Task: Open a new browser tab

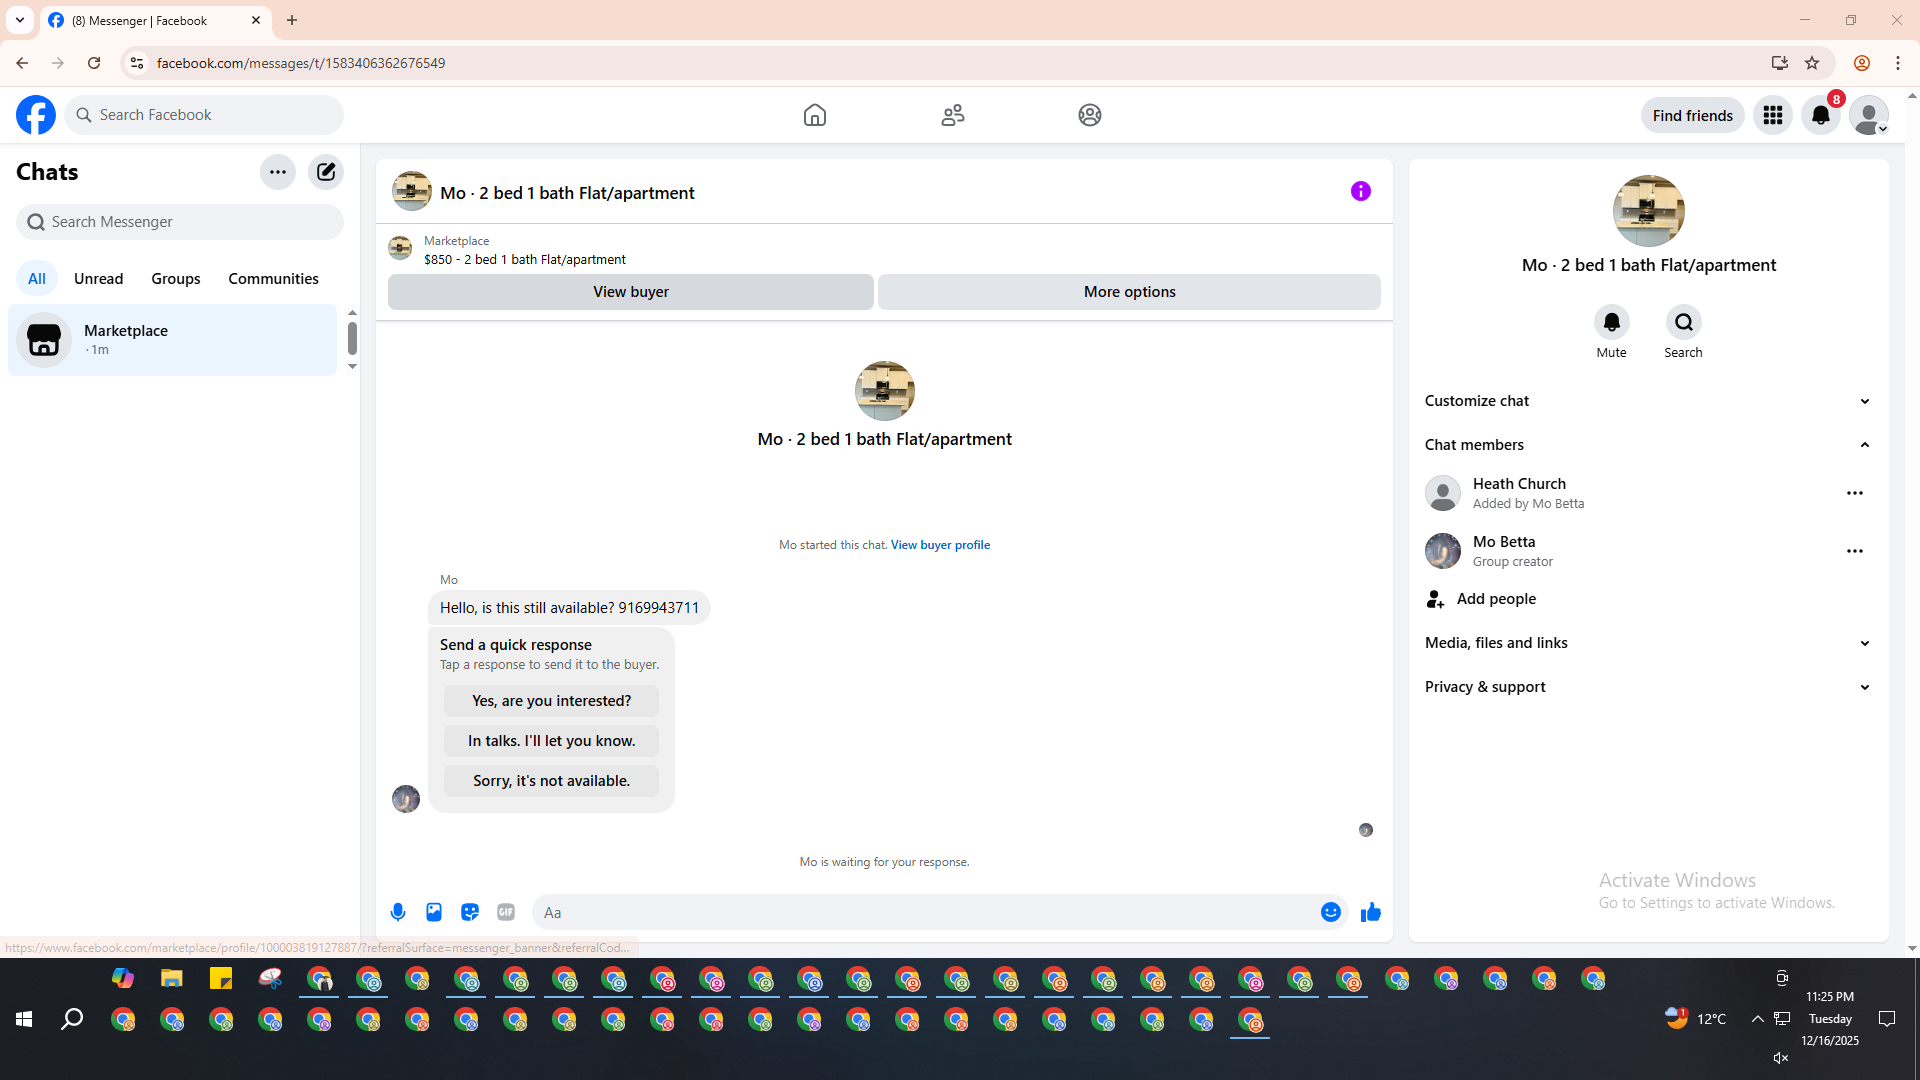Action: pos(292,20)
